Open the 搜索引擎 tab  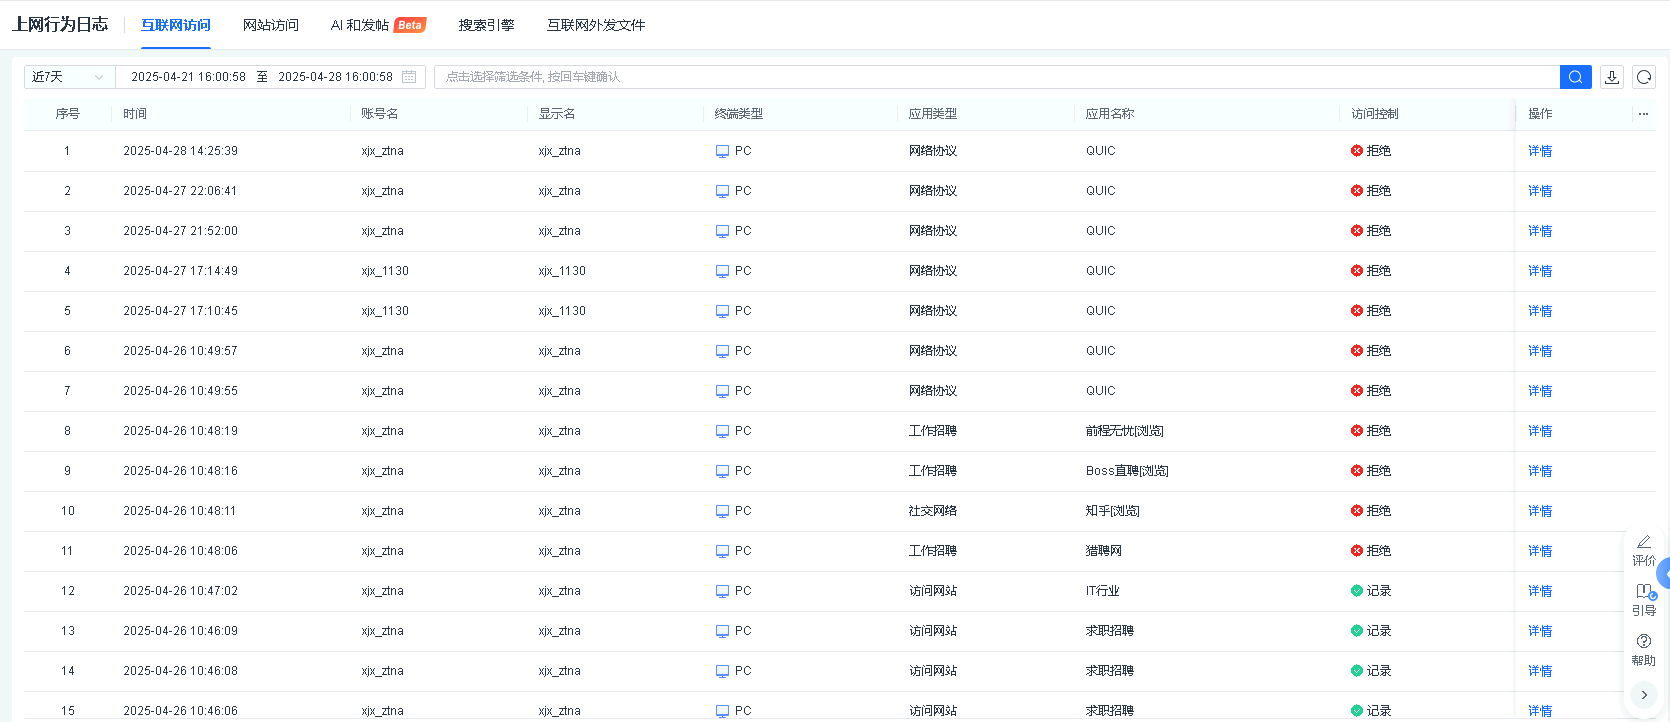[486, 25]
